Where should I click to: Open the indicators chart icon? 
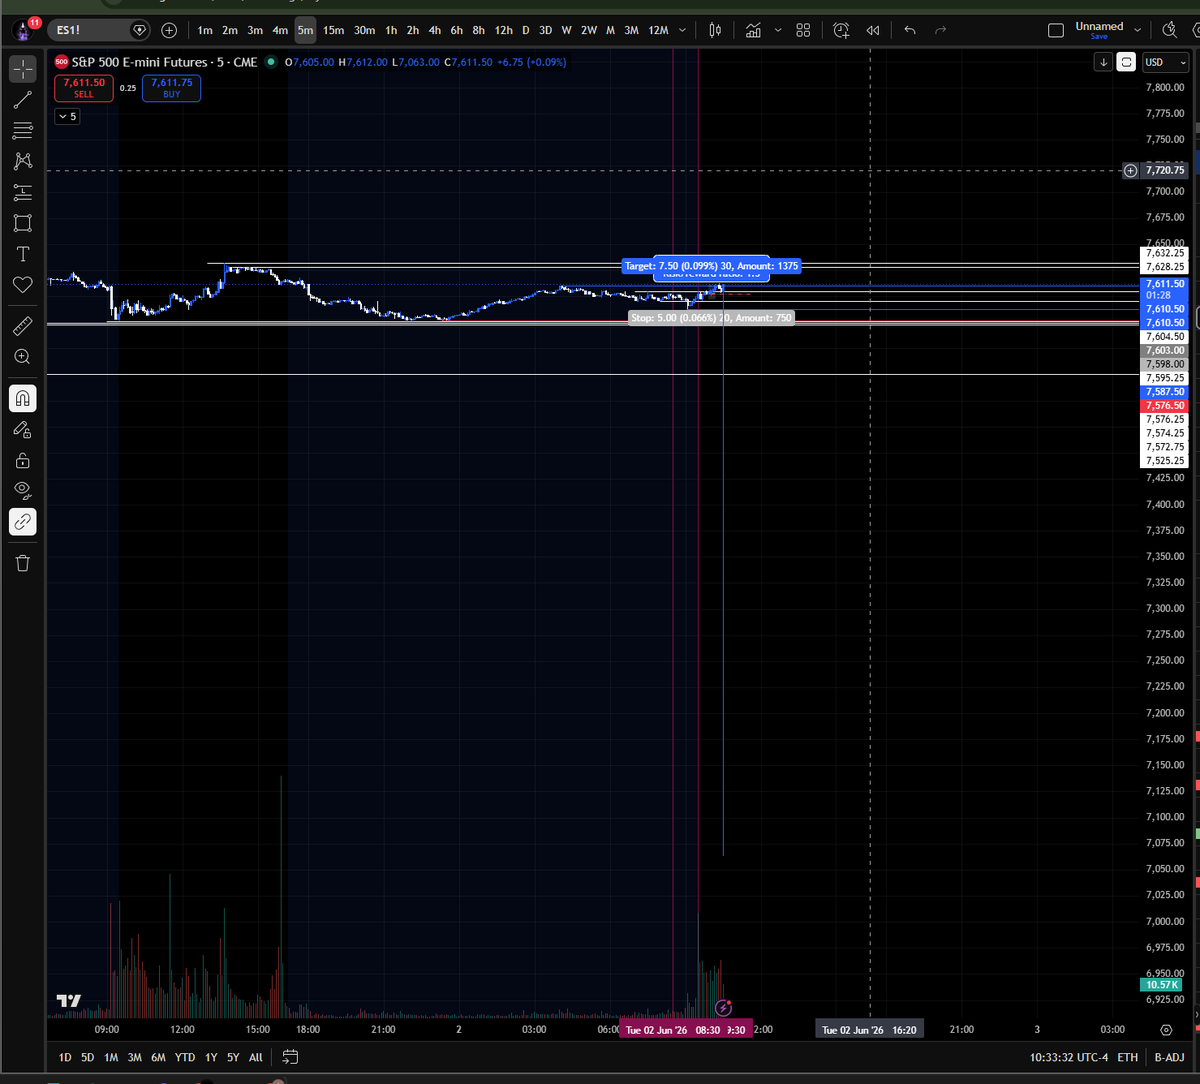(x=753, y=30)
